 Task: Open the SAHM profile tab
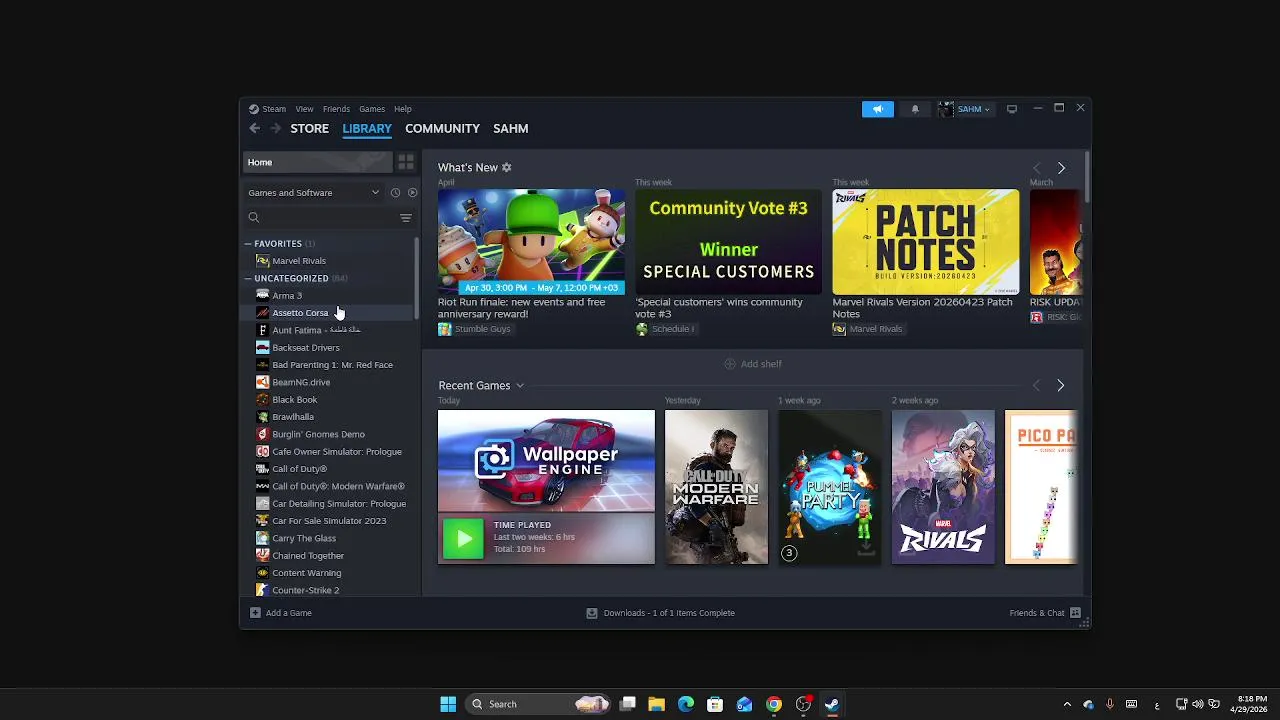point(510,128)
